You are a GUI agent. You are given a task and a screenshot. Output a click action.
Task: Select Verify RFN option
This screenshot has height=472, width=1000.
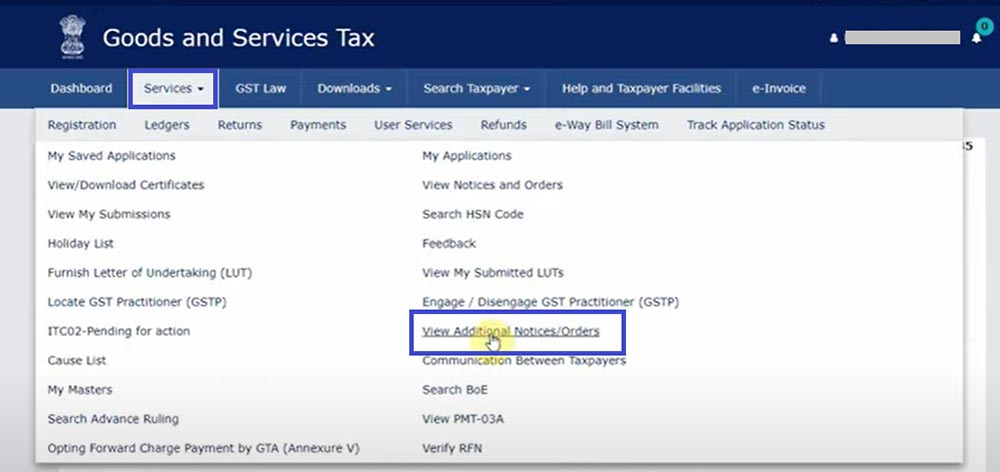[x=452, y=448]
